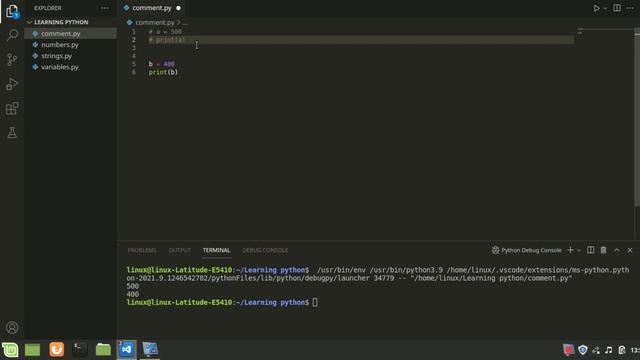Image resolution: width=640 pixels, height=360 pixels.
Task: Create a new terminal with plus icon
Action: pos(570,250)
